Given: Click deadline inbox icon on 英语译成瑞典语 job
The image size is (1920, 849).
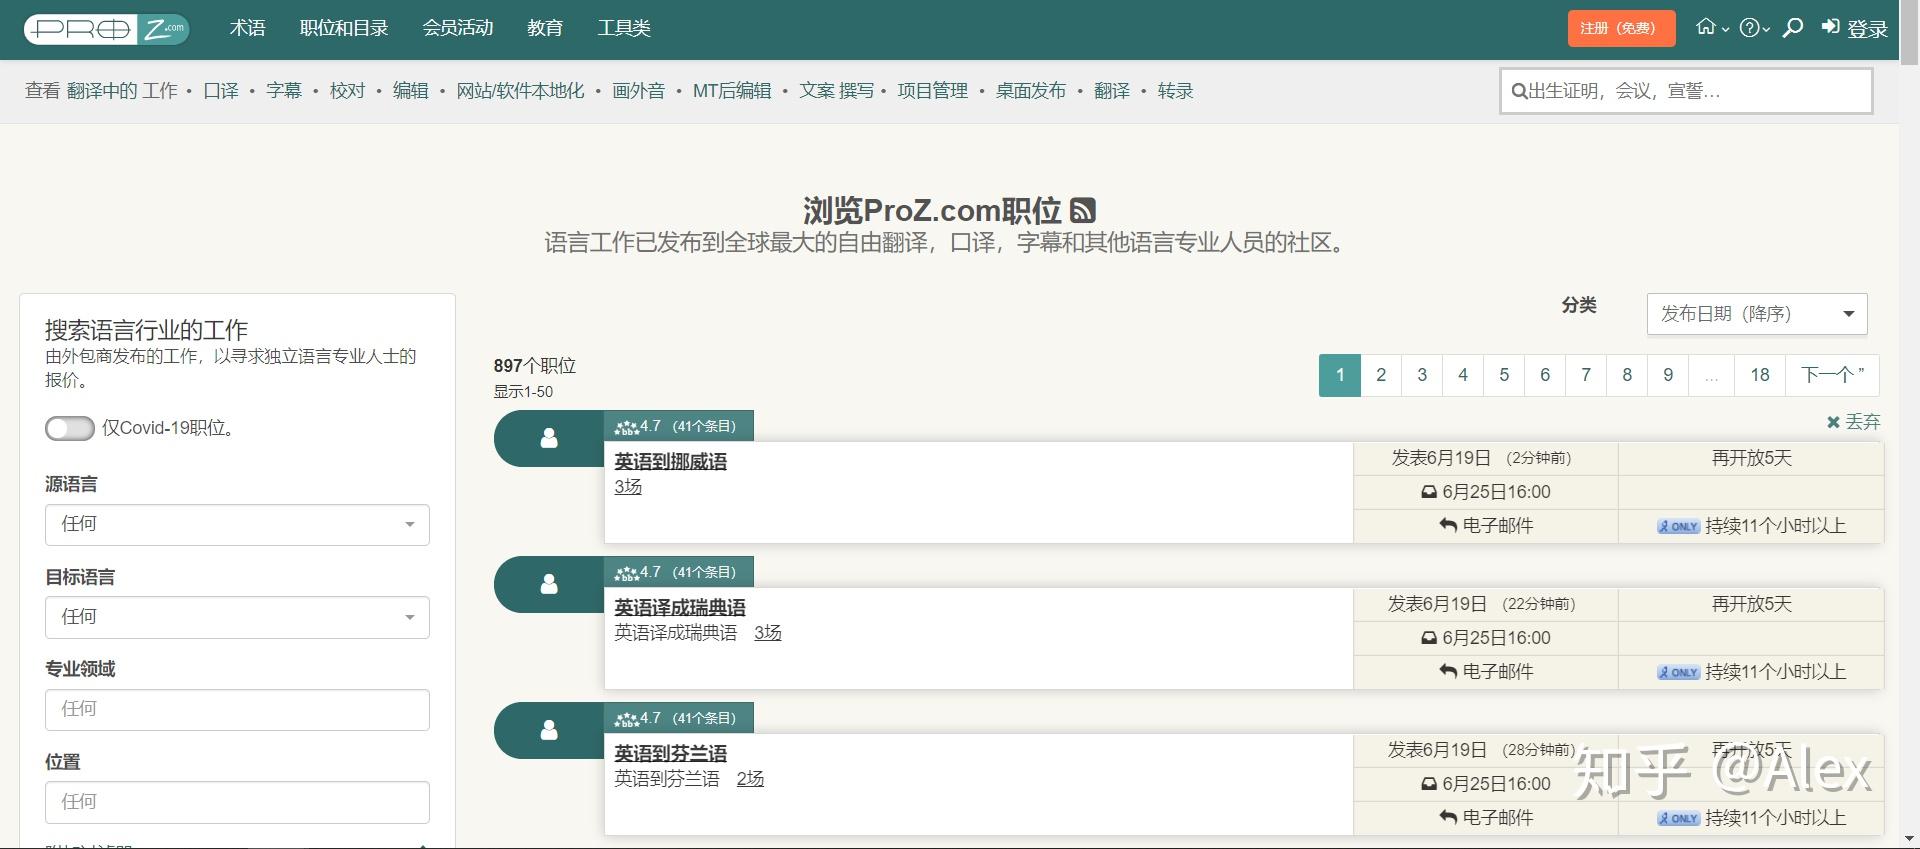Looking at the screenshot, I should click(1429, 638).
